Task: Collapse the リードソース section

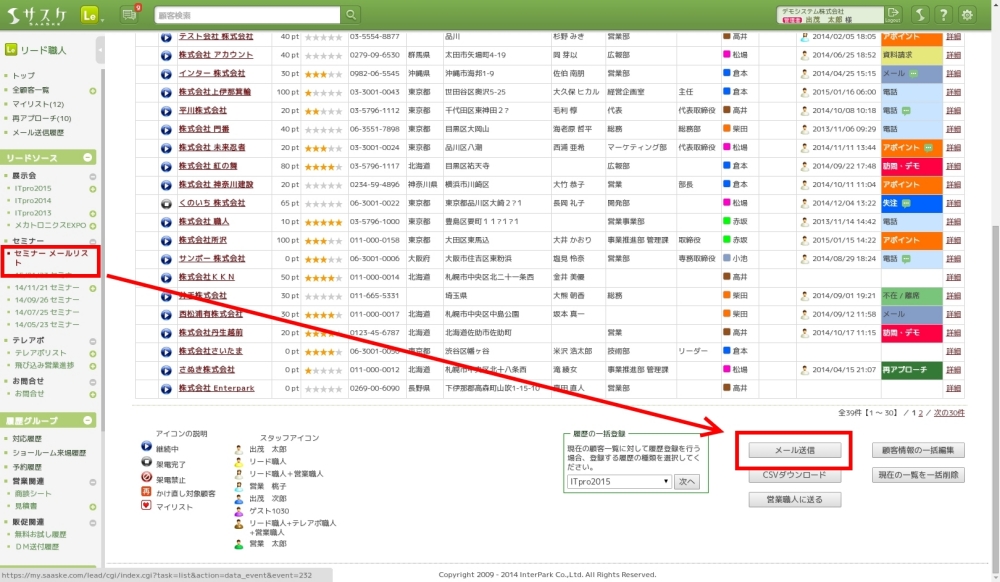Action: click(x=89, y=158)
